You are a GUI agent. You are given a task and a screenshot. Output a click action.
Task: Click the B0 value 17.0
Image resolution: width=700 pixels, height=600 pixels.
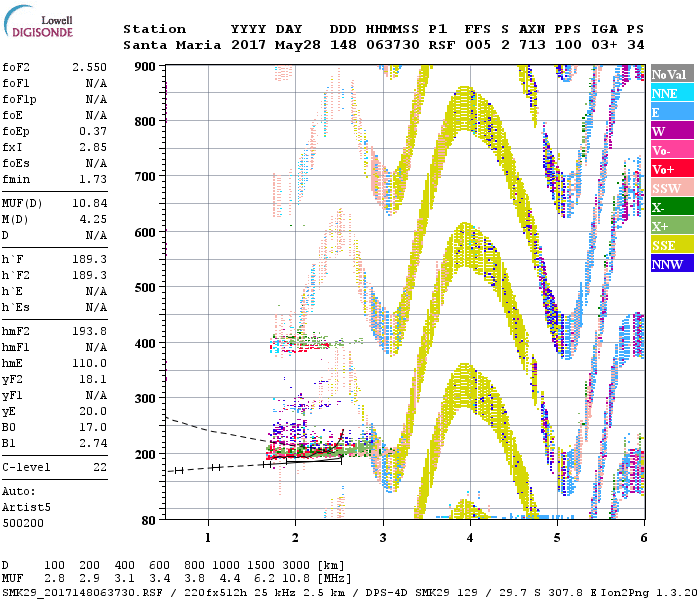click(x=93, y=428)
